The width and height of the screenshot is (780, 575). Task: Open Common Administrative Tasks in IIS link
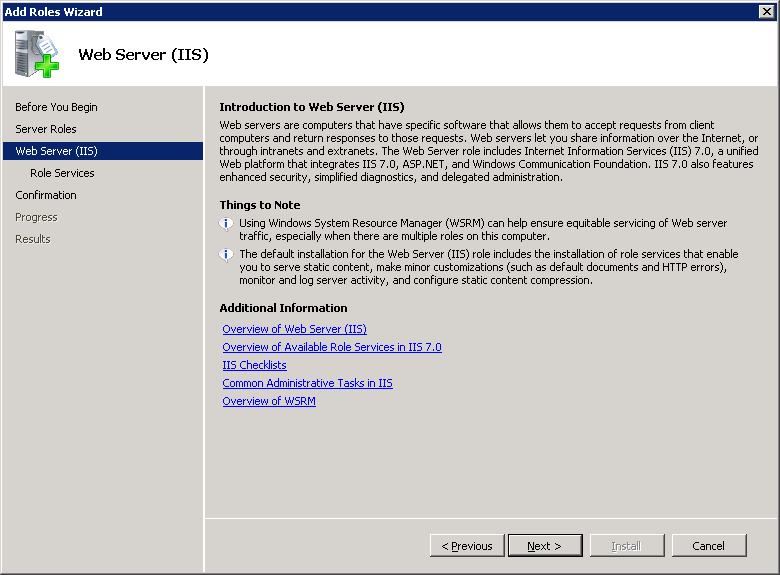click(307, 383)
